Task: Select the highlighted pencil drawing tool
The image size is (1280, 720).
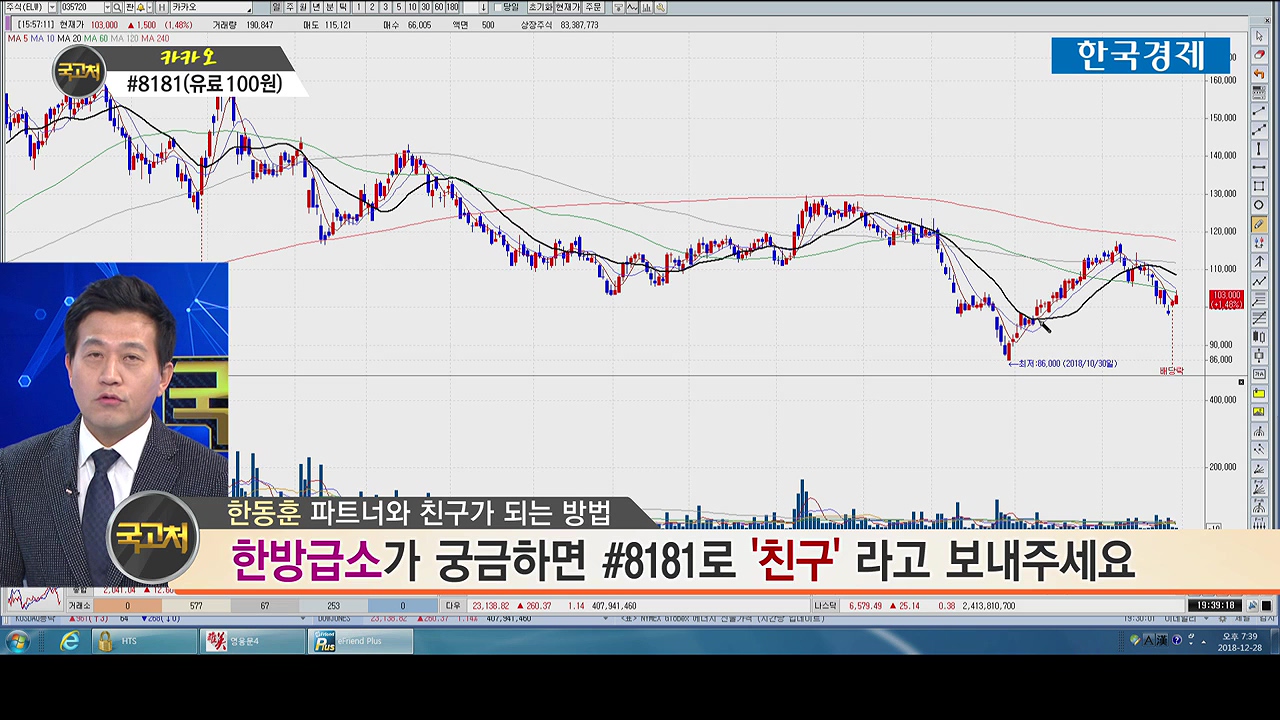Action: click(1260, 224)
